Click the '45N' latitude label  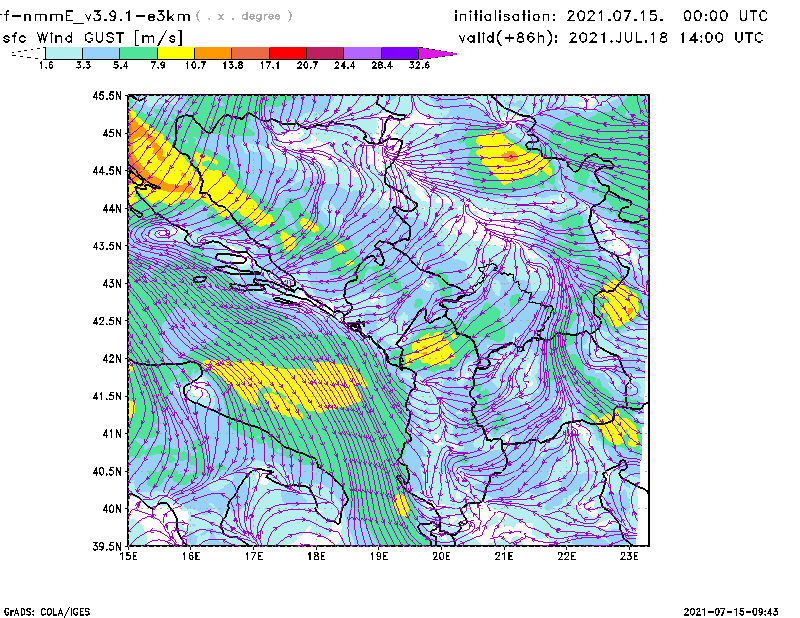pyautogui.click(x=112, y=133)
